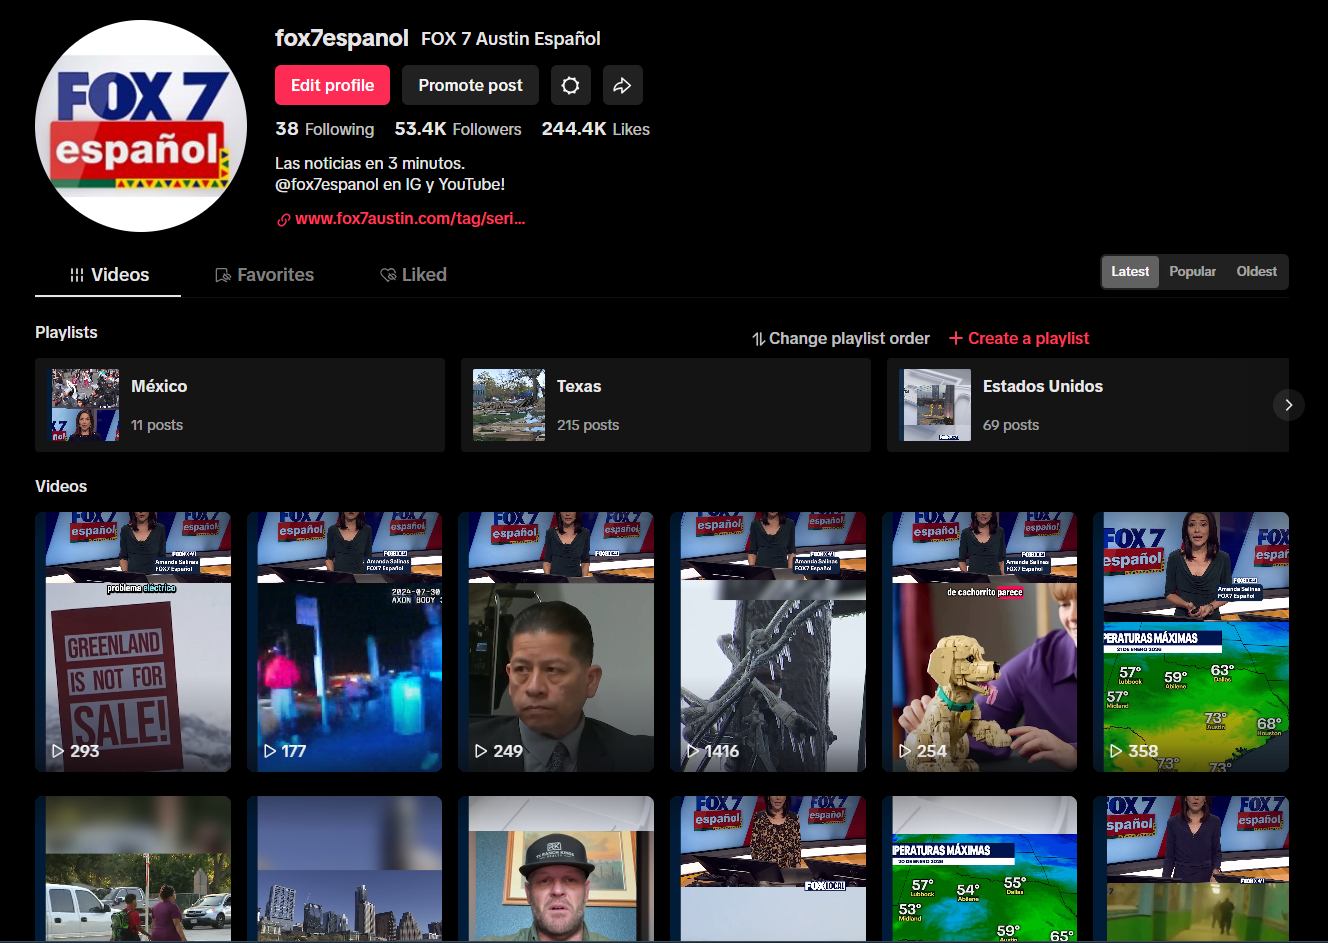
Task: Click the Playlists section heading
Action: pyautogui.click(x=66, y=333)
